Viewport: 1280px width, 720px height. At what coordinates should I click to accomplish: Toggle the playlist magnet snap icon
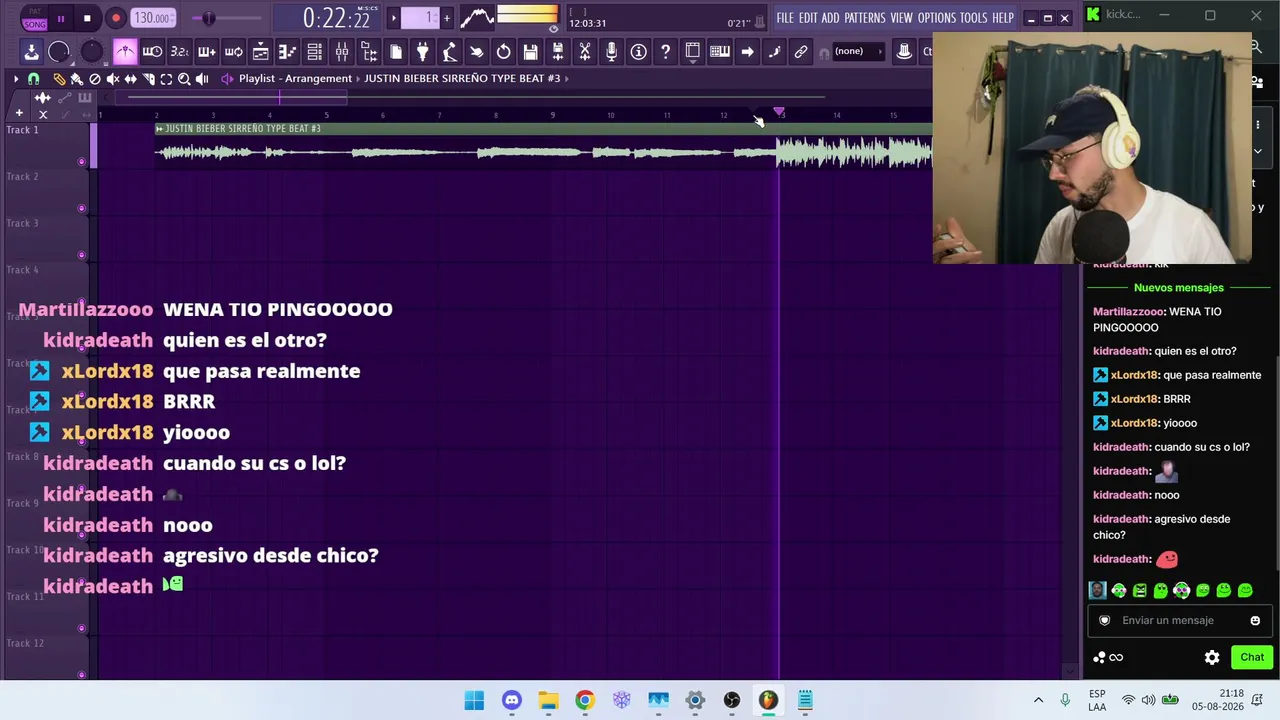click(x=34, y=78)
